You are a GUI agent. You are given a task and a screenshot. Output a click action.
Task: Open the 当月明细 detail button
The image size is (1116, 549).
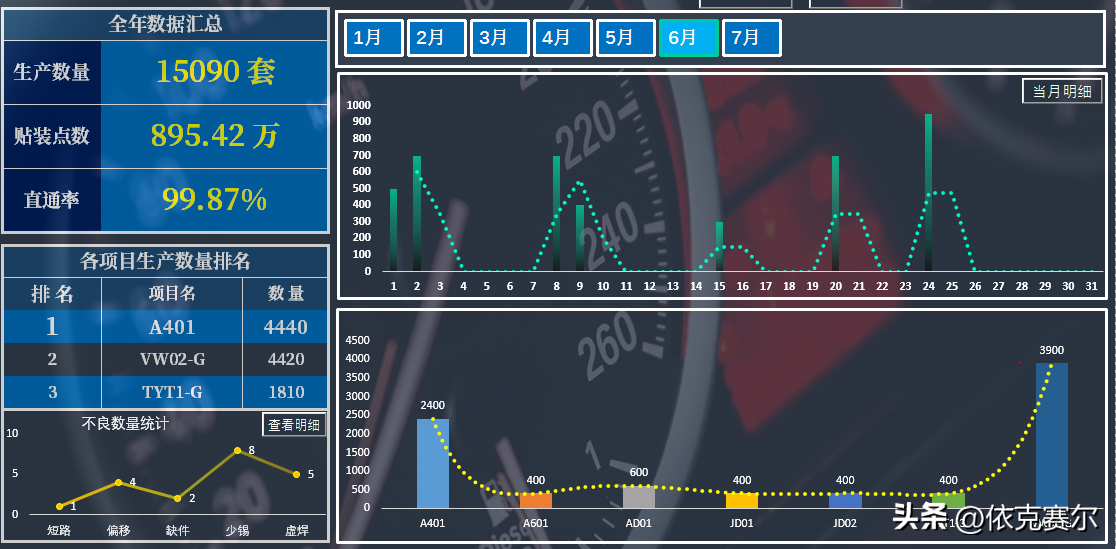(x=1062, y=91)
